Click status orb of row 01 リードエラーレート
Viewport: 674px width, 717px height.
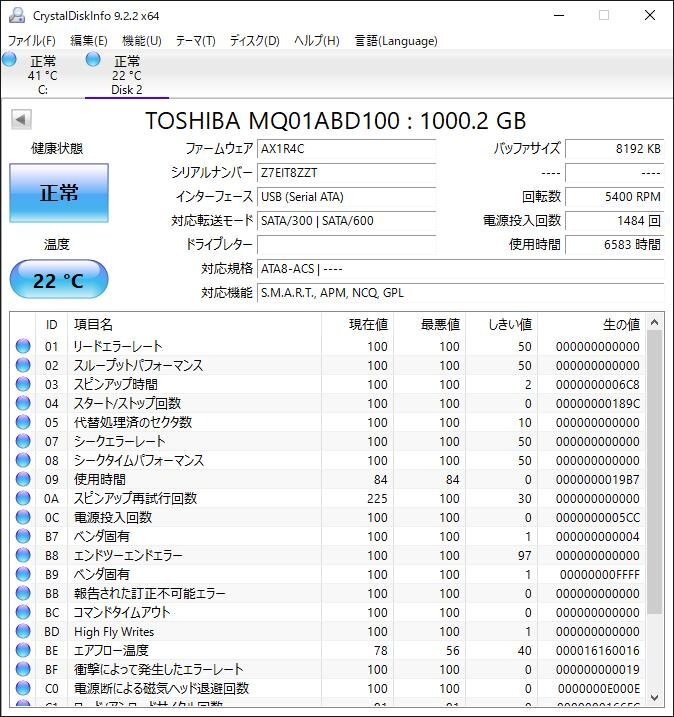23,346
